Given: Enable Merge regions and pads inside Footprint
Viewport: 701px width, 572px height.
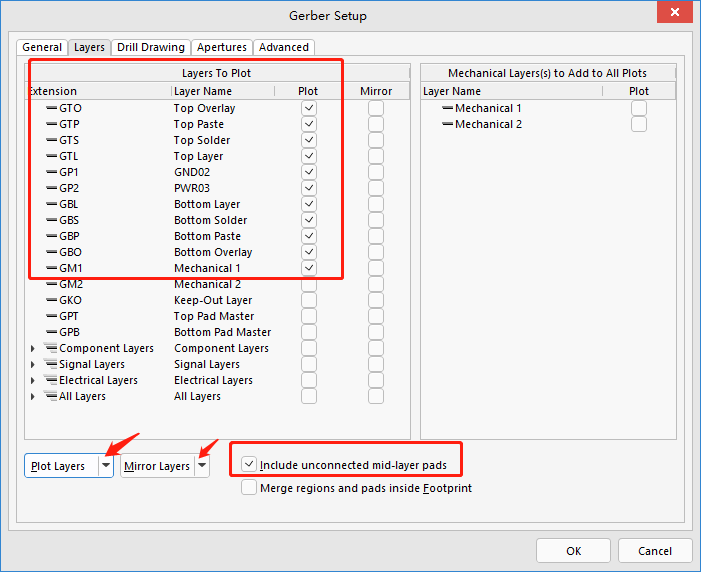Looking at the screenshot, I should coord(249,488).
